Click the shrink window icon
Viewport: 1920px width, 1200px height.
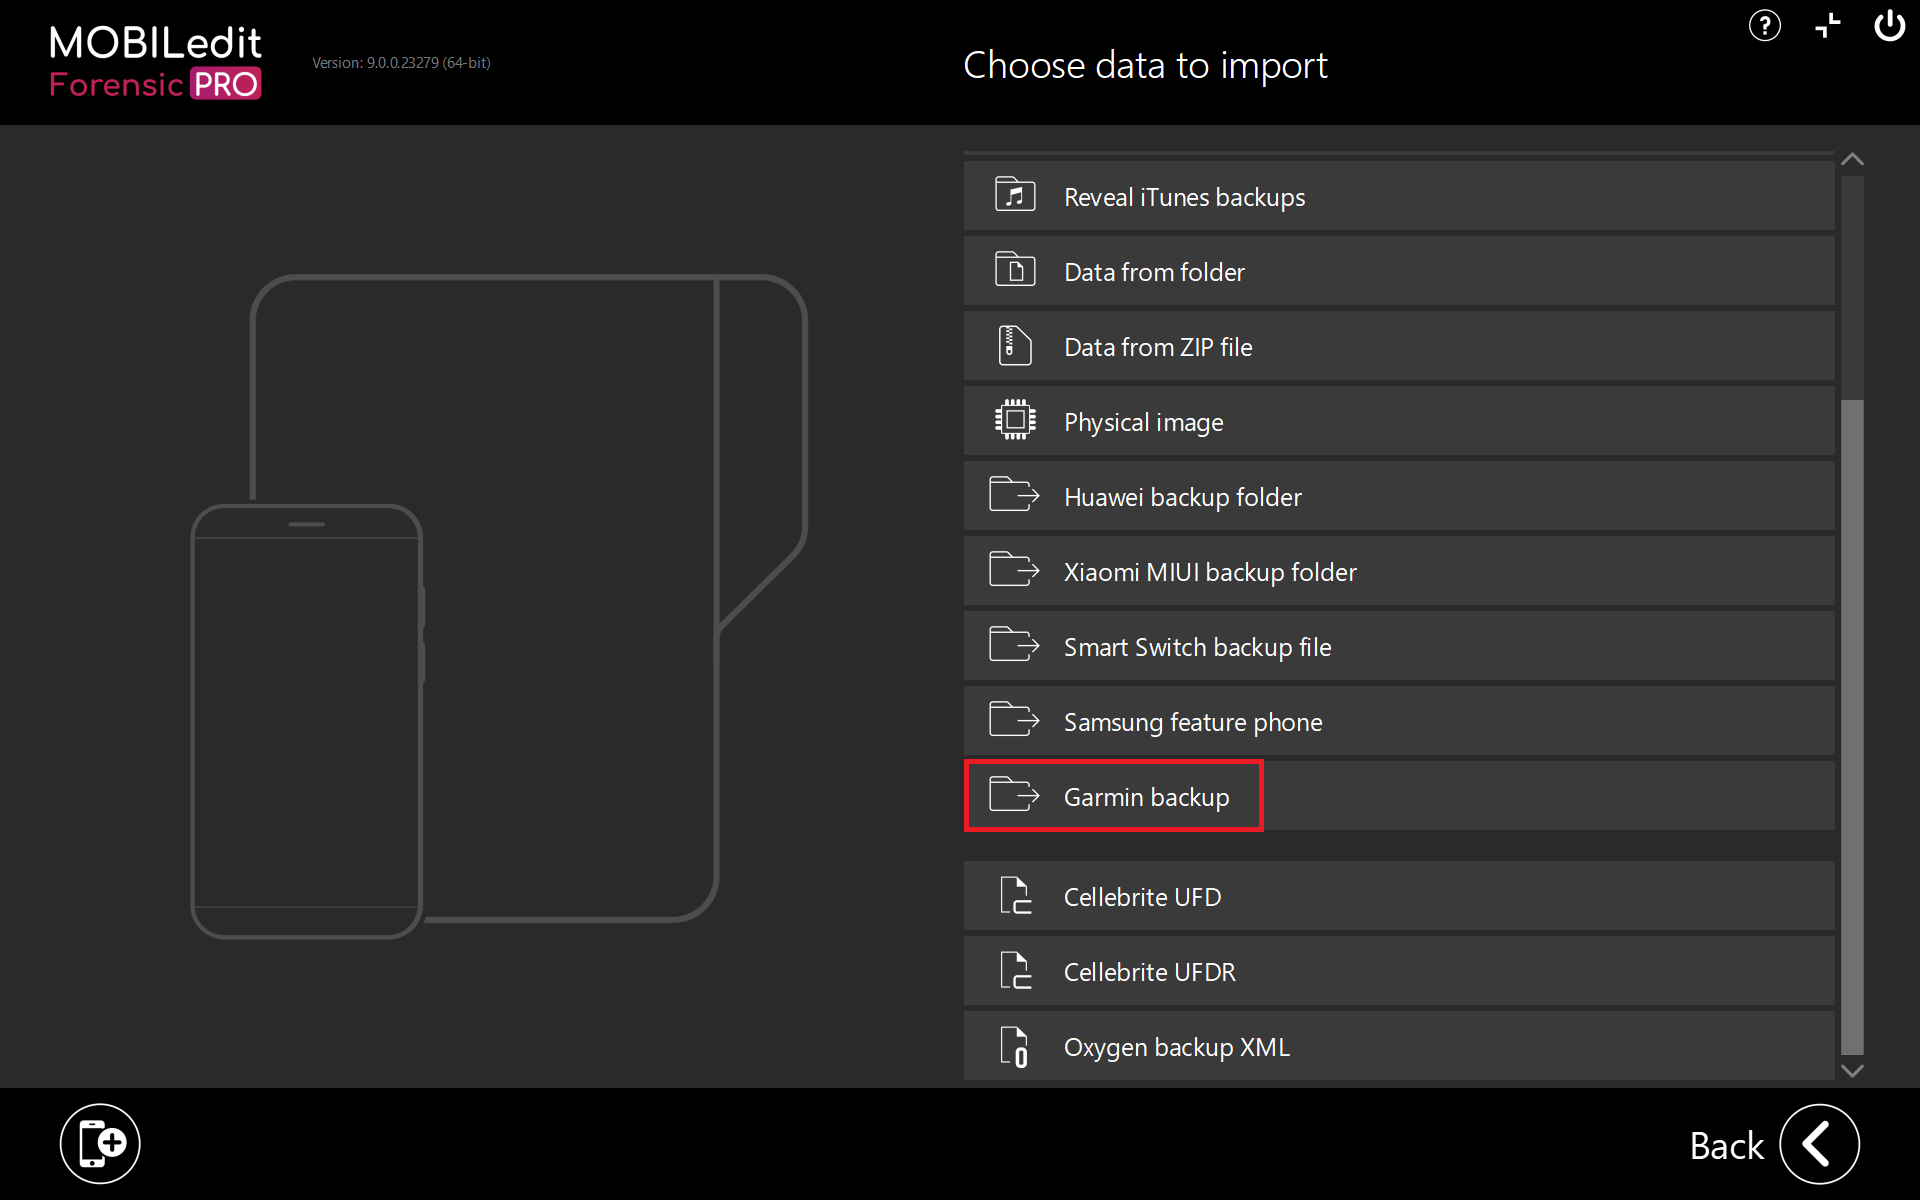click(1827, 26)
